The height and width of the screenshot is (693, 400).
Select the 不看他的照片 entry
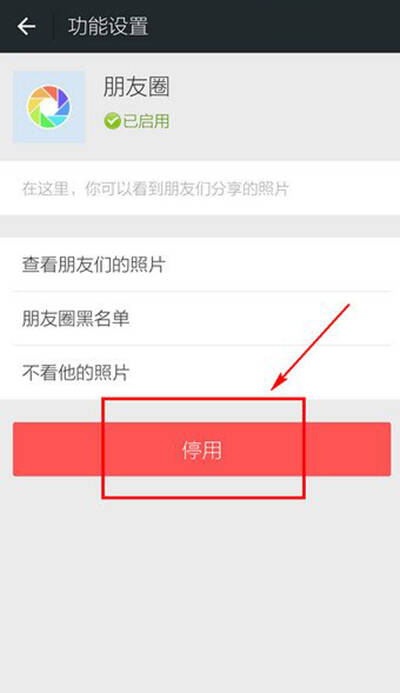(x=200, y=373)
